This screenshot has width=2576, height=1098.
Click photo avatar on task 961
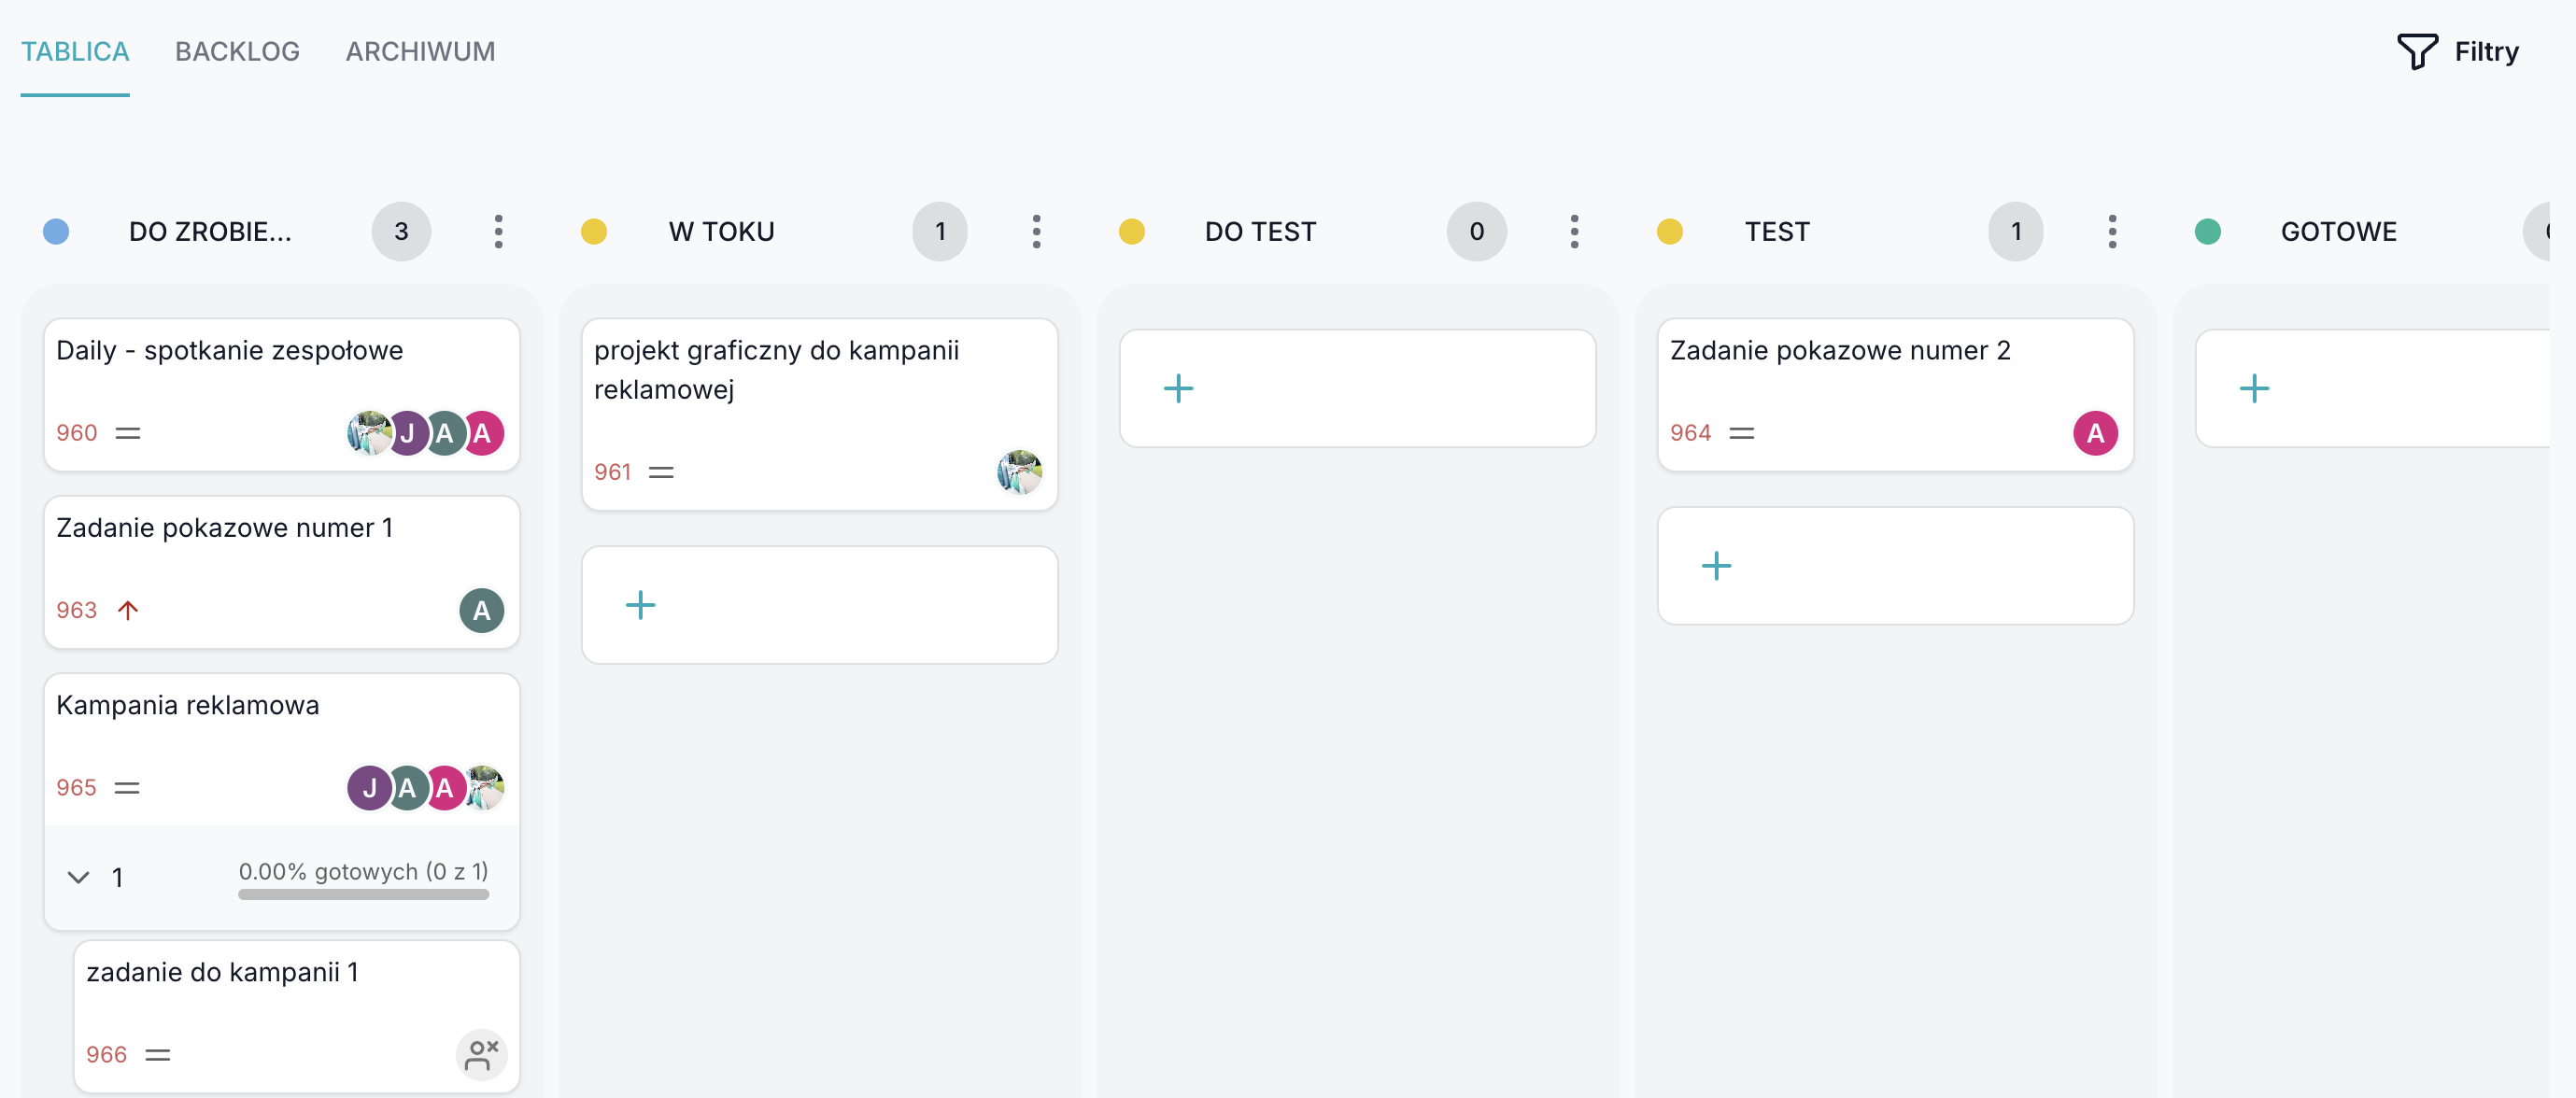(1019, 472)
